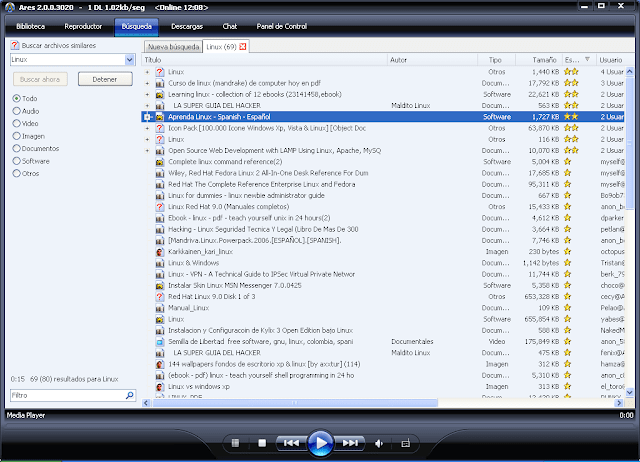Viewport: 640px width, 462px height.
Task: Sort by the Autor column header
Action: 432,60
